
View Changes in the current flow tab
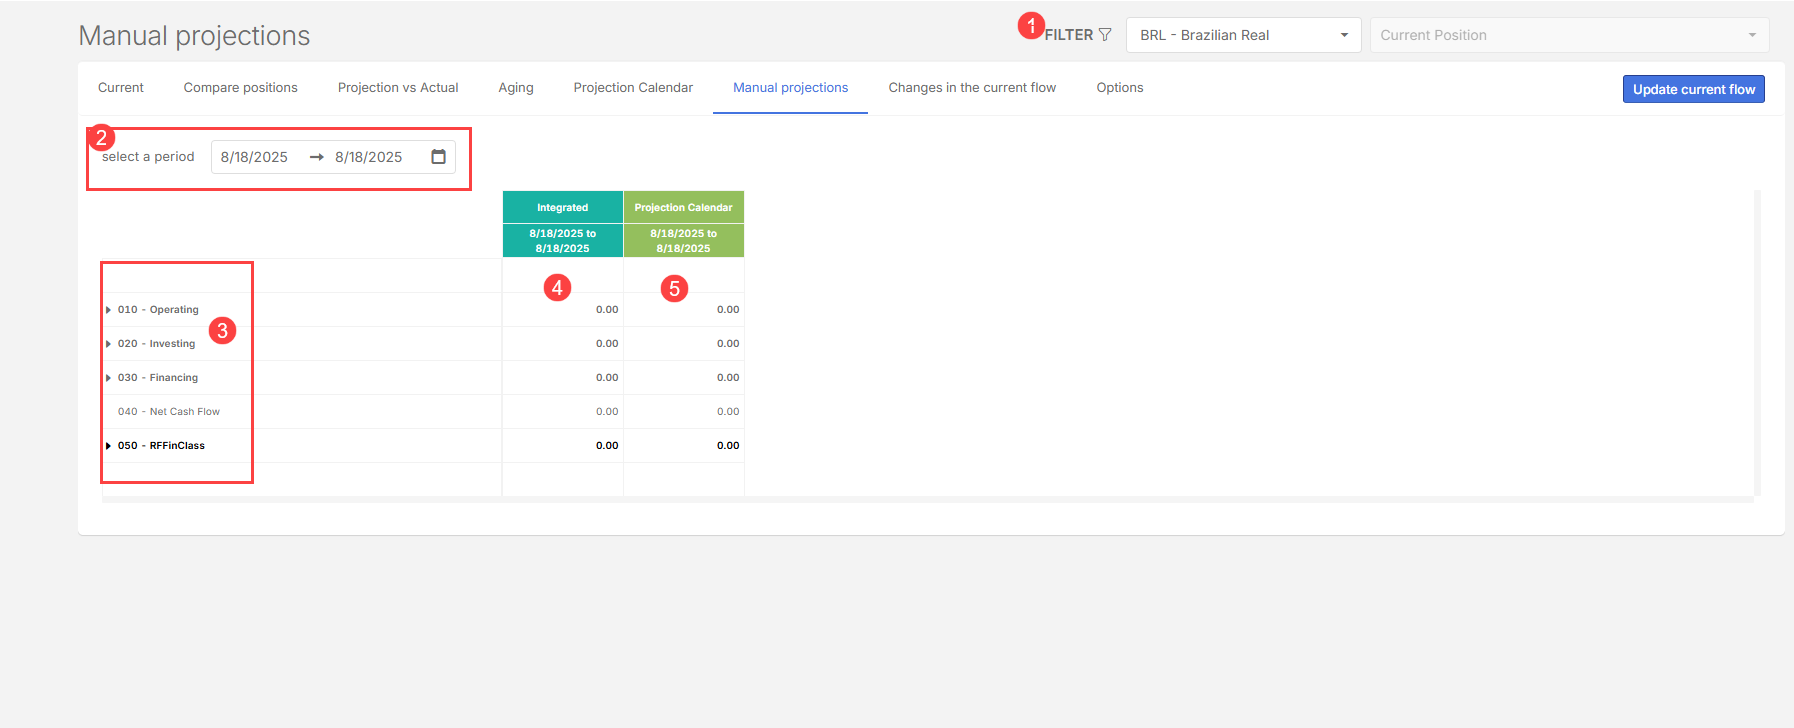(x=972, y=88)
